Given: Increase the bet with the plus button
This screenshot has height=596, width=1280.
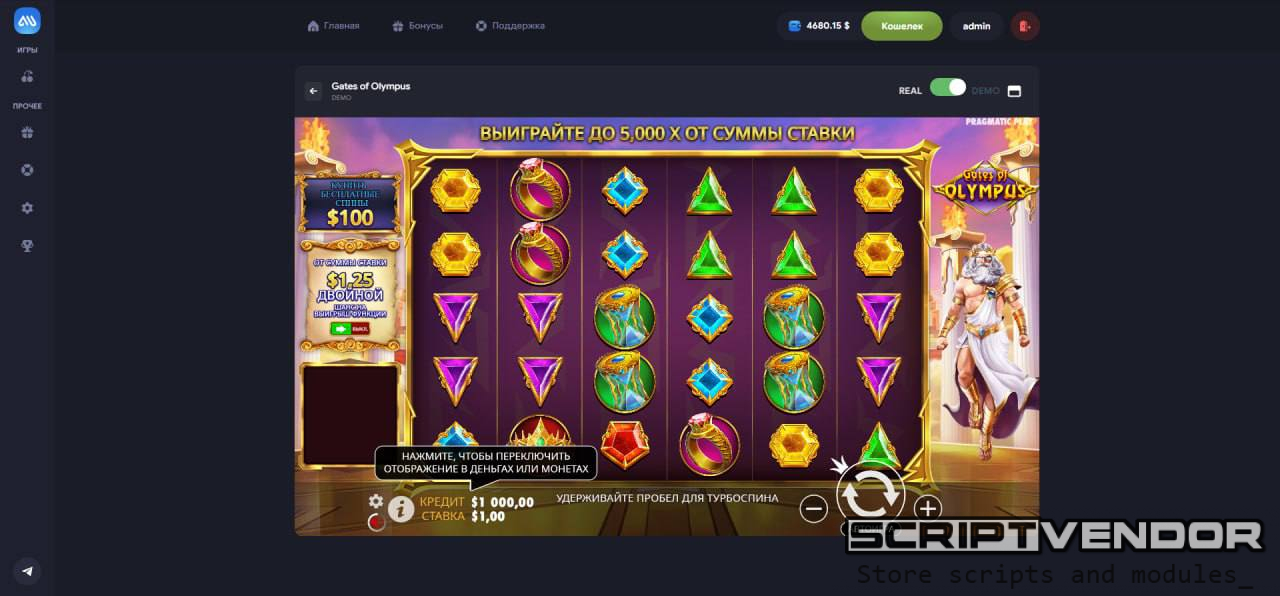Looking at the screenshot, I should (x=927, y=508).
